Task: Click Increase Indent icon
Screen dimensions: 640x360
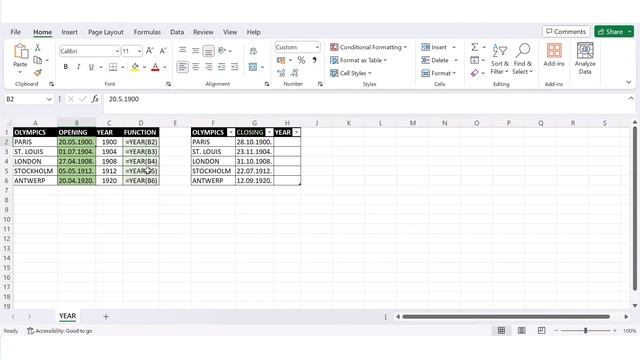Action: (x=235, y=67)
